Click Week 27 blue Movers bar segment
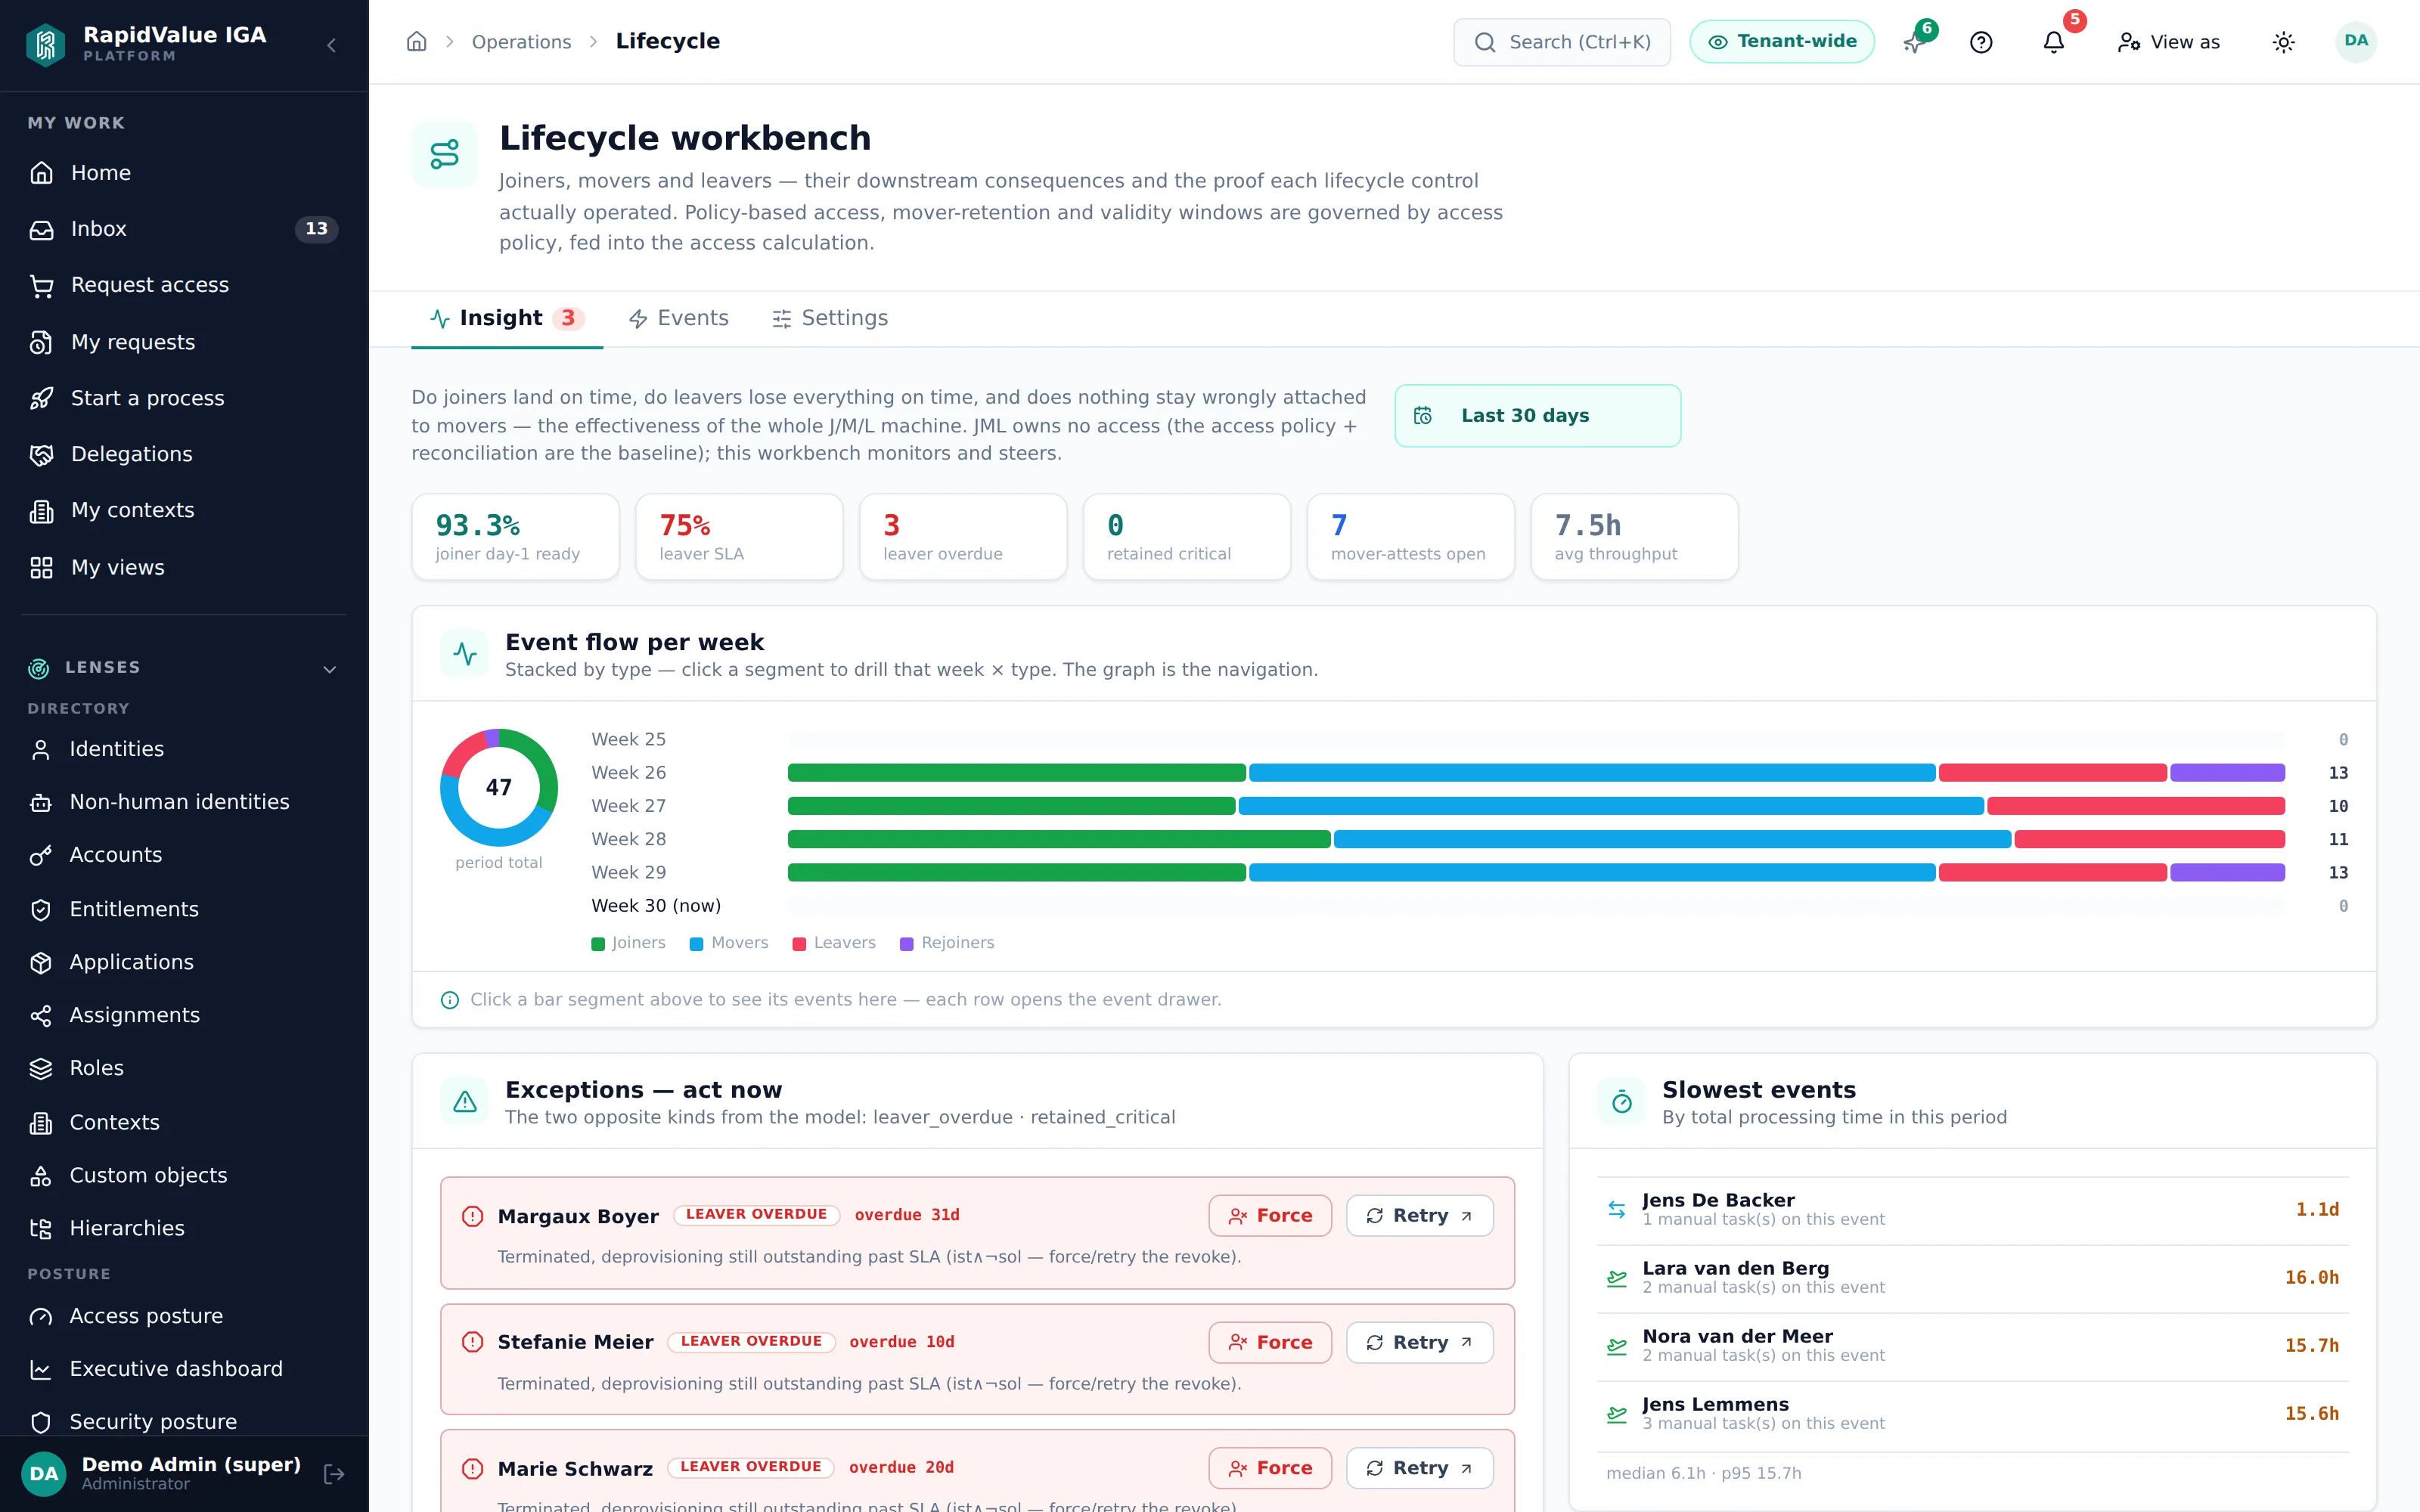The height and width of the screenshot is (1512, 2420). tap(1611, 806)
